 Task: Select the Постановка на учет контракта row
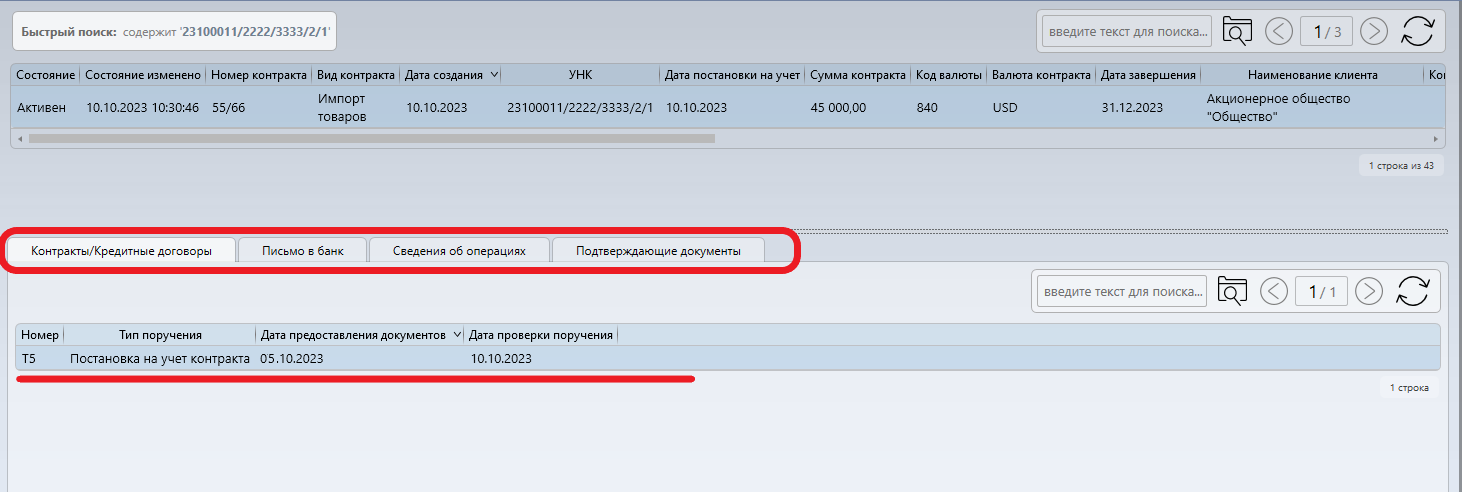(159, 358)
